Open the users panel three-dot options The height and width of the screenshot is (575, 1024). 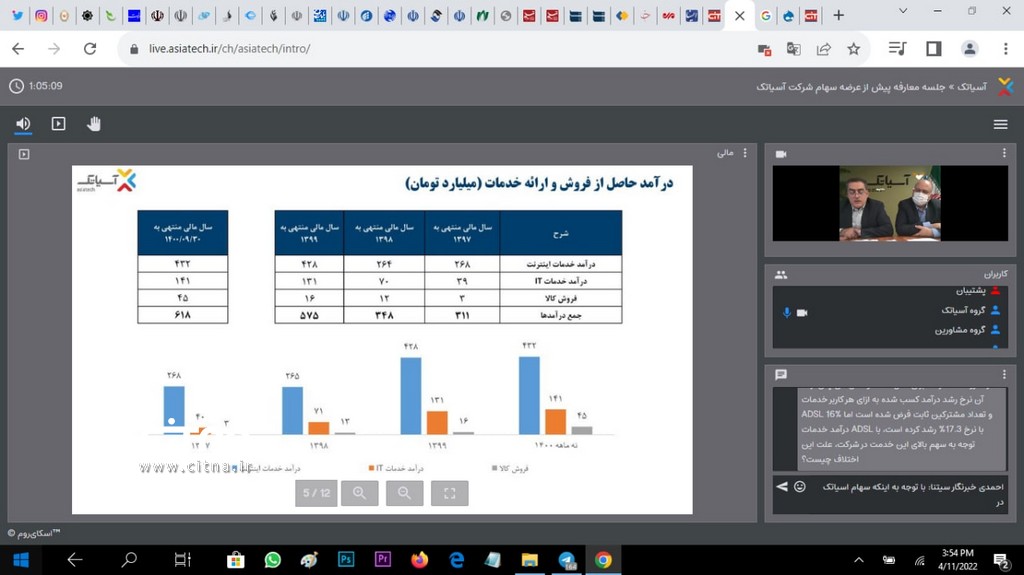(1005, 274)
